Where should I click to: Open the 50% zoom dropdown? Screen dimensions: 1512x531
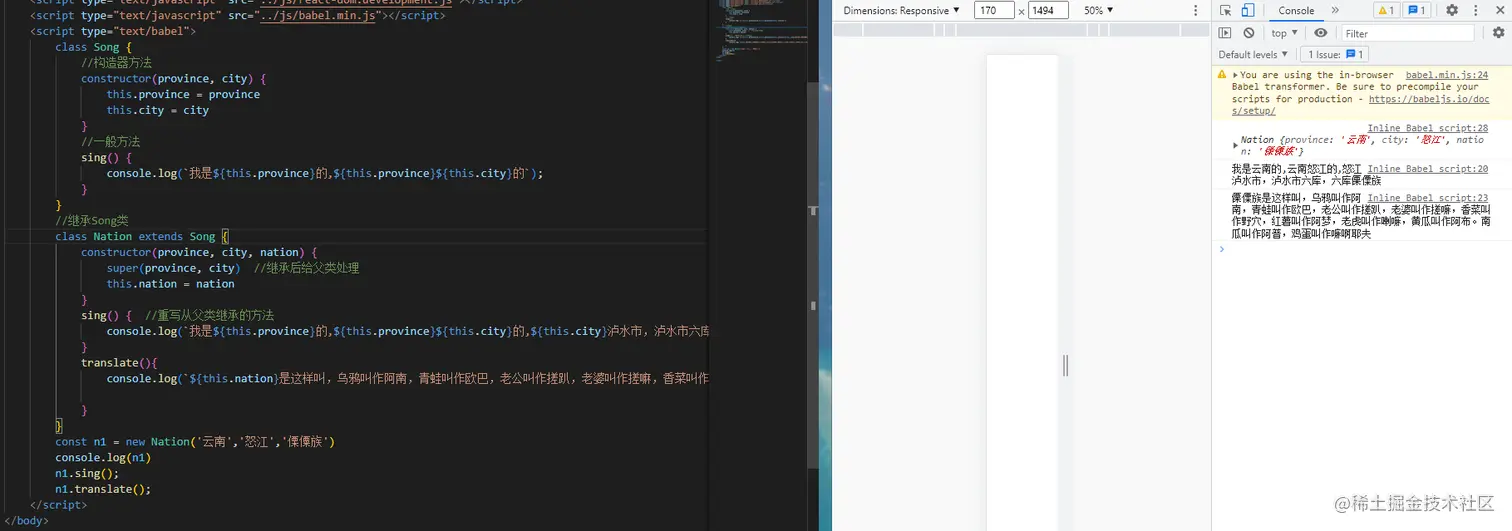click(x=1099, y=10)
